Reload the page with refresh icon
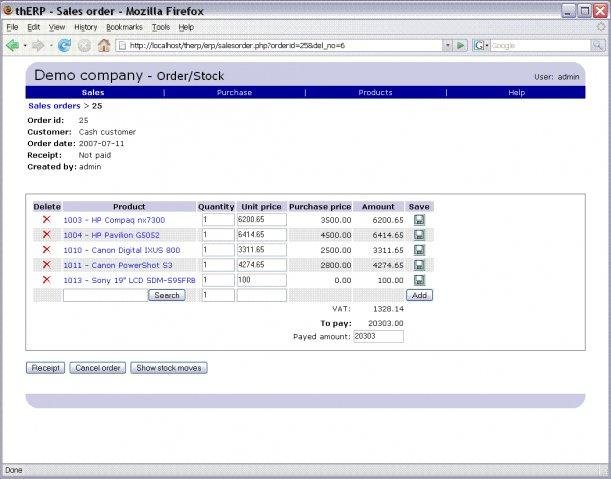 click(x=64, y=46)
